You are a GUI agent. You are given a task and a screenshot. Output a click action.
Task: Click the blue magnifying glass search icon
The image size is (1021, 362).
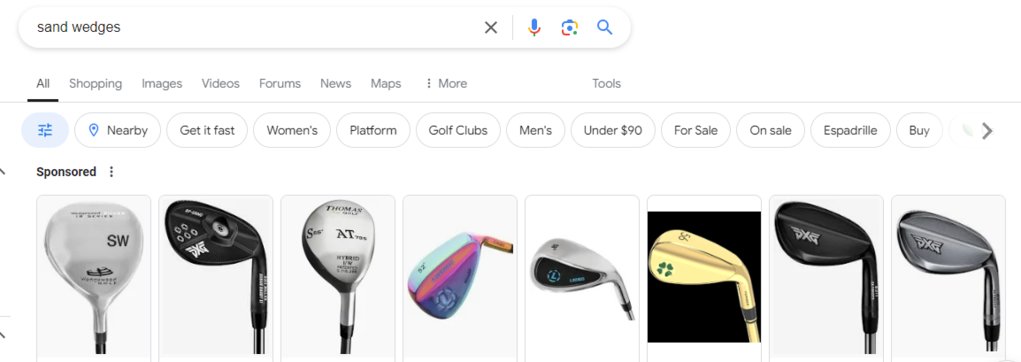click(604, 27)
